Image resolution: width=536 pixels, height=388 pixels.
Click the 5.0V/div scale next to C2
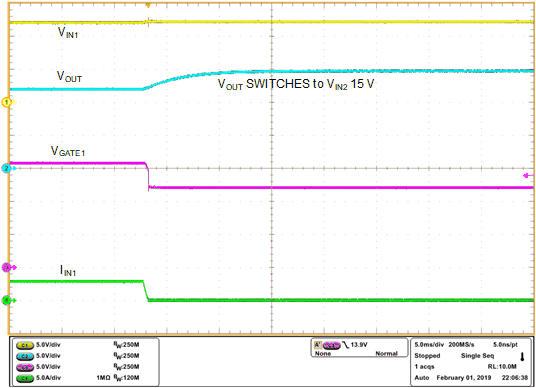coord(48,356)
